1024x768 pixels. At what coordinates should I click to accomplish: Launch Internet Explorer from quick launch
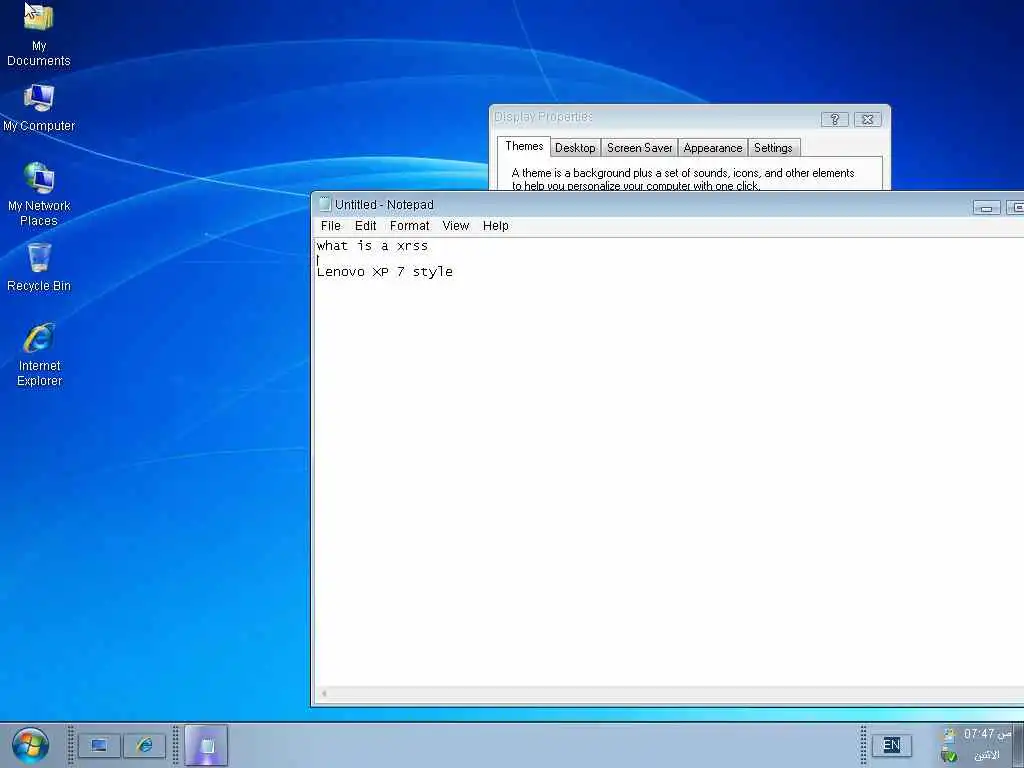pos(144,745)
